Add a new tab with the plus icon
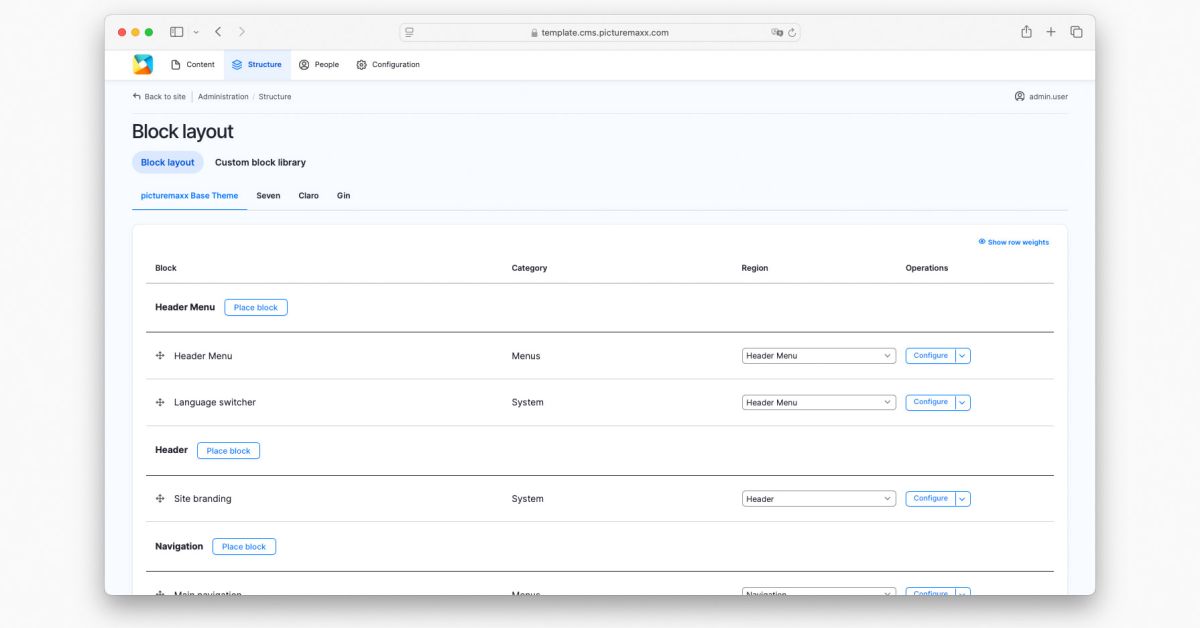Image resolution: width=1200 pixels, height=628 pixels. click(x=1051, y=32)
